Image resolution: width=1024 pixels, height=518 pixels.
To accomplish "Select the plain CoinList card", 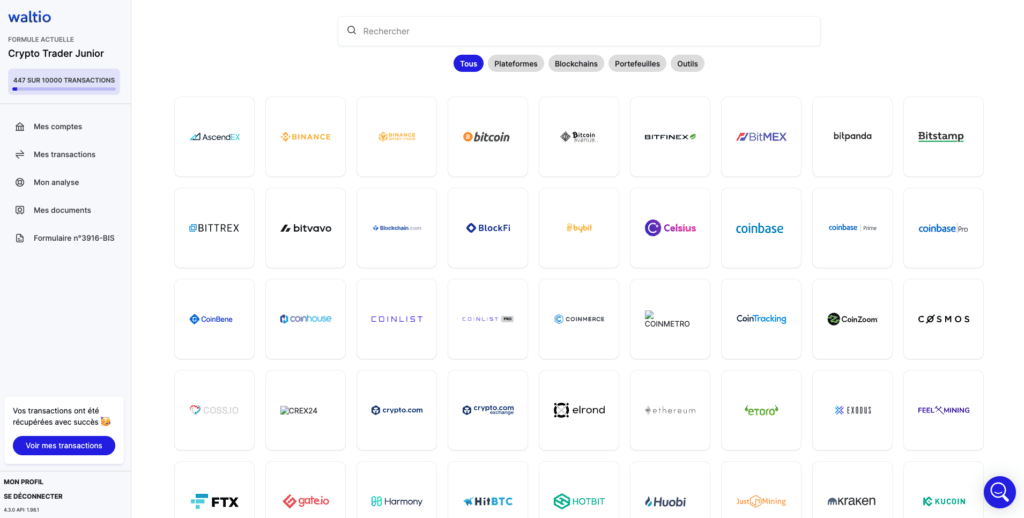I will tap(396, 319).
